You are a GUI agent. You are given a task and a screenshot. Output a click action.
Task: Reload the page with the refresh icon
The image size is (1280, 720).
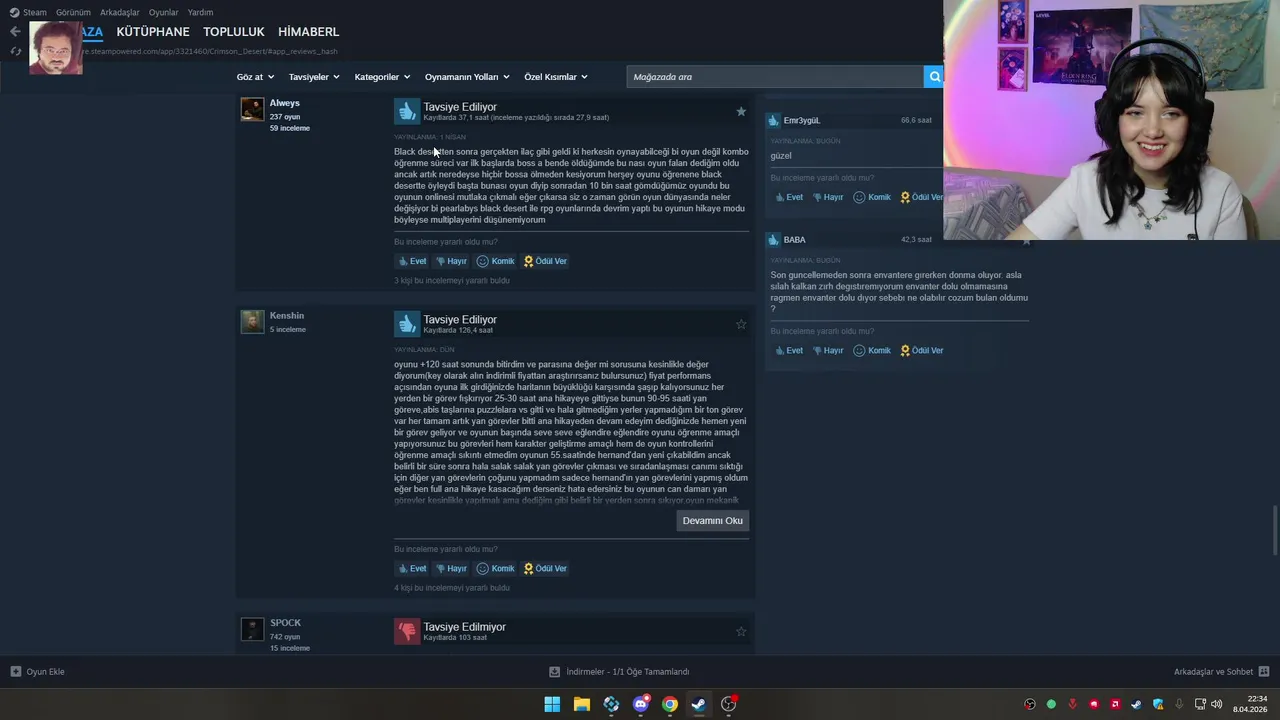15,51
